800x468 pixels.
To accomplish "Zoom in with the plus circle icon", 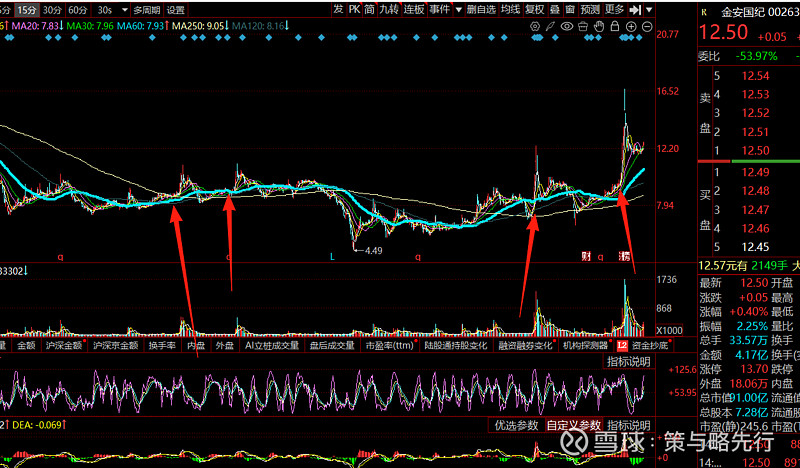I will click(x=631, y=27).
